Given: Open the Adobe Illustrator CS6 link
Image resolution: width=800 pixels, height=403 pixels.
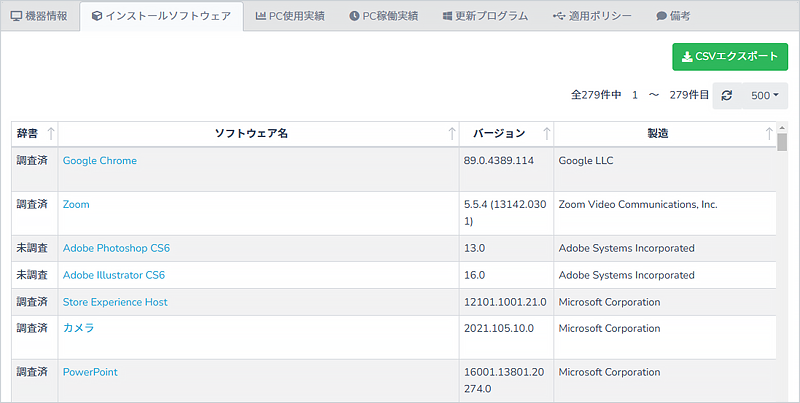Looking at the screenshot, I should pyautogui.click(x=114, y=275).
